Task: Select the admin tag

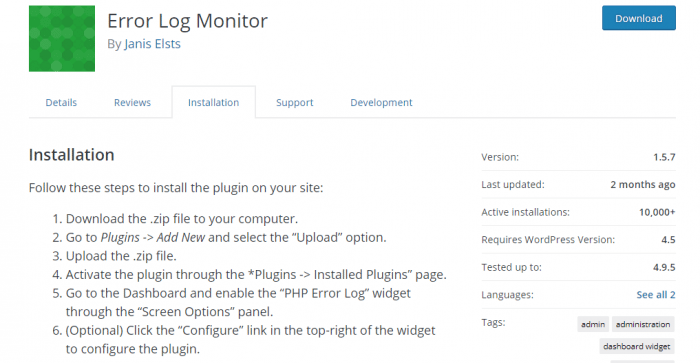Action: [593, 324]
